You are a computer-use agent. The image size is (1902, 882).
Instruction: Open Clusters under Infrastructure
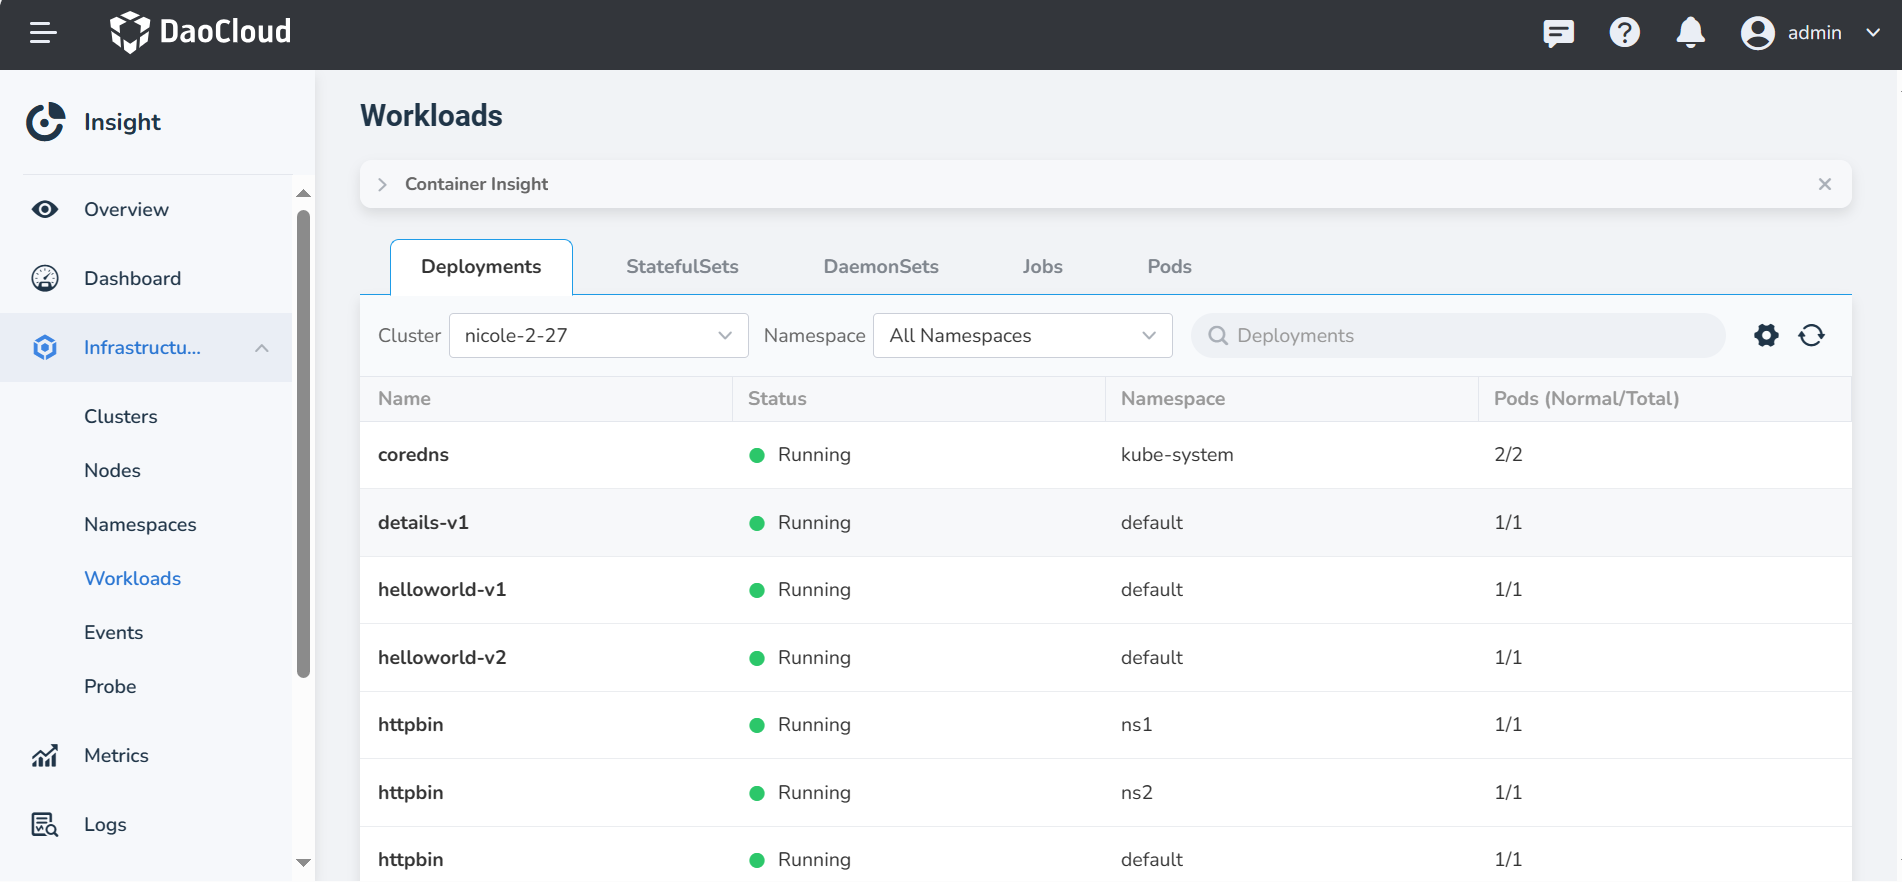(x=121, y=416)
